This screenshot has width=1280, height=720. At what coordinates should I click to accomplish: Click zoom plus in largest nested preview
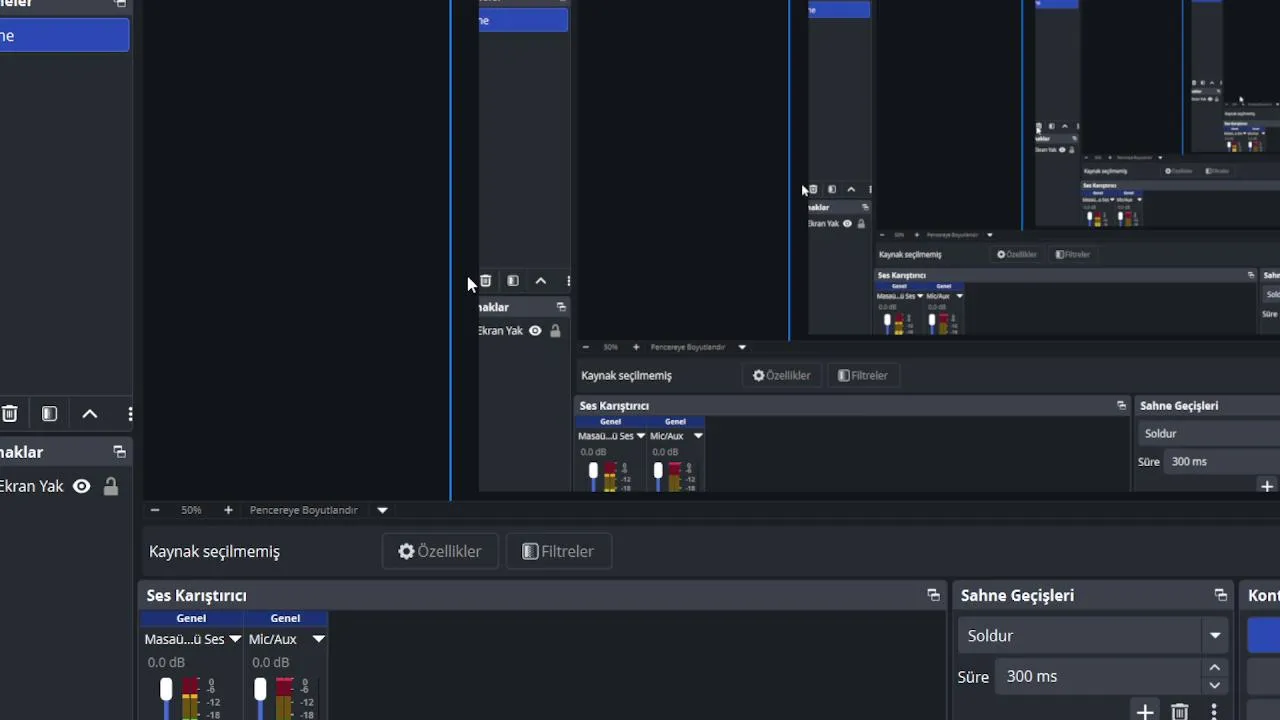click(636, 347)
